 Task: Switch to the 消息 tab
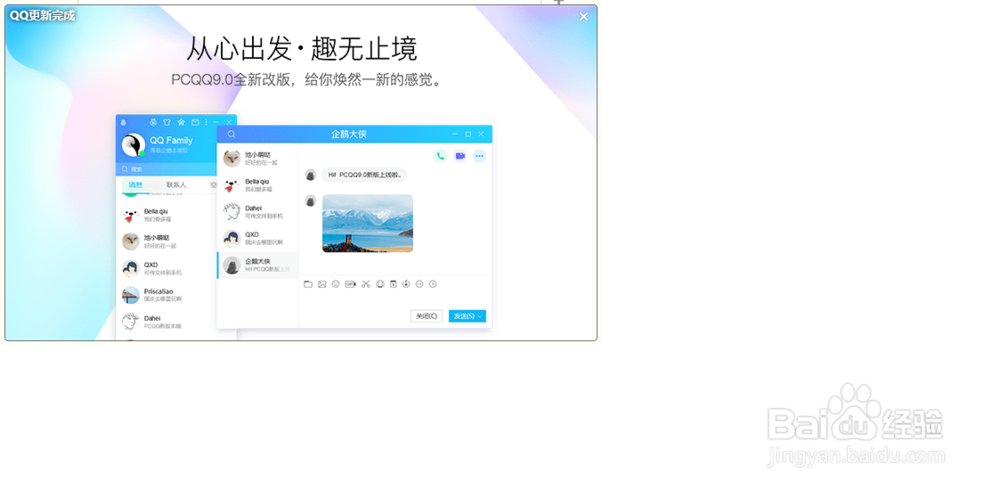point(135,185)
